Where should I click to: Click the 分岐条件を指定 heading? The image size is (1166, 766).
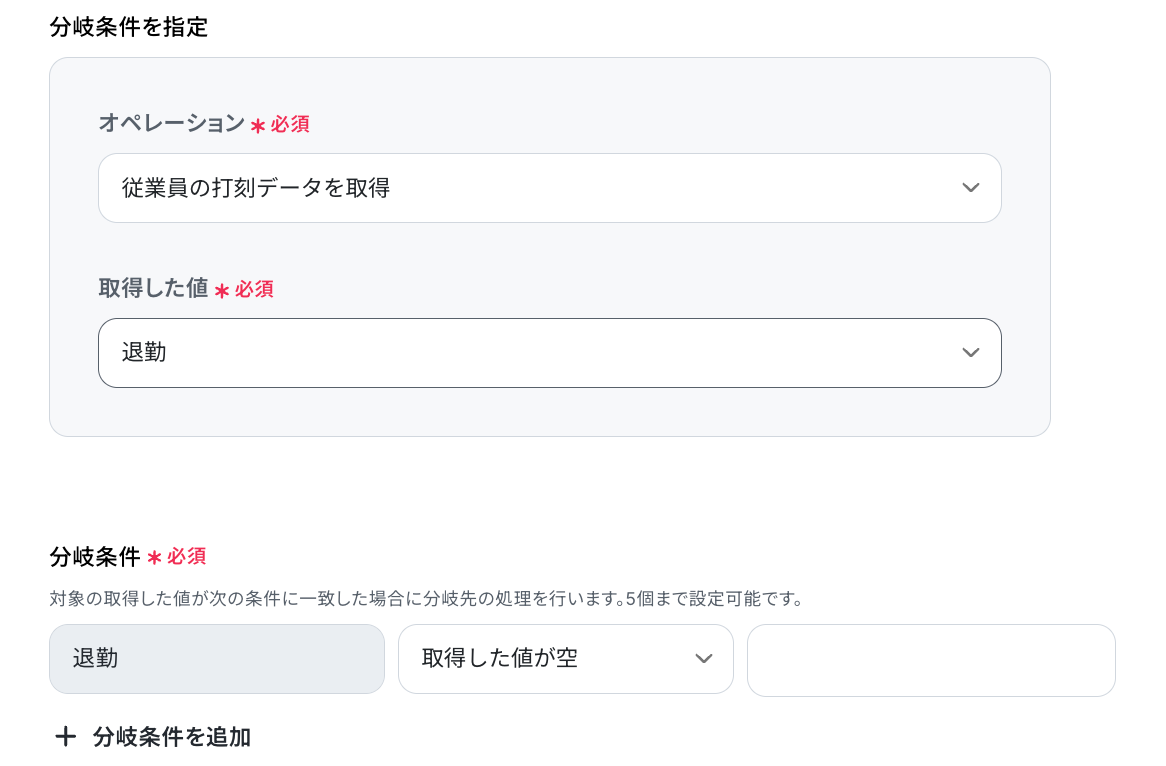pos(129,28)
